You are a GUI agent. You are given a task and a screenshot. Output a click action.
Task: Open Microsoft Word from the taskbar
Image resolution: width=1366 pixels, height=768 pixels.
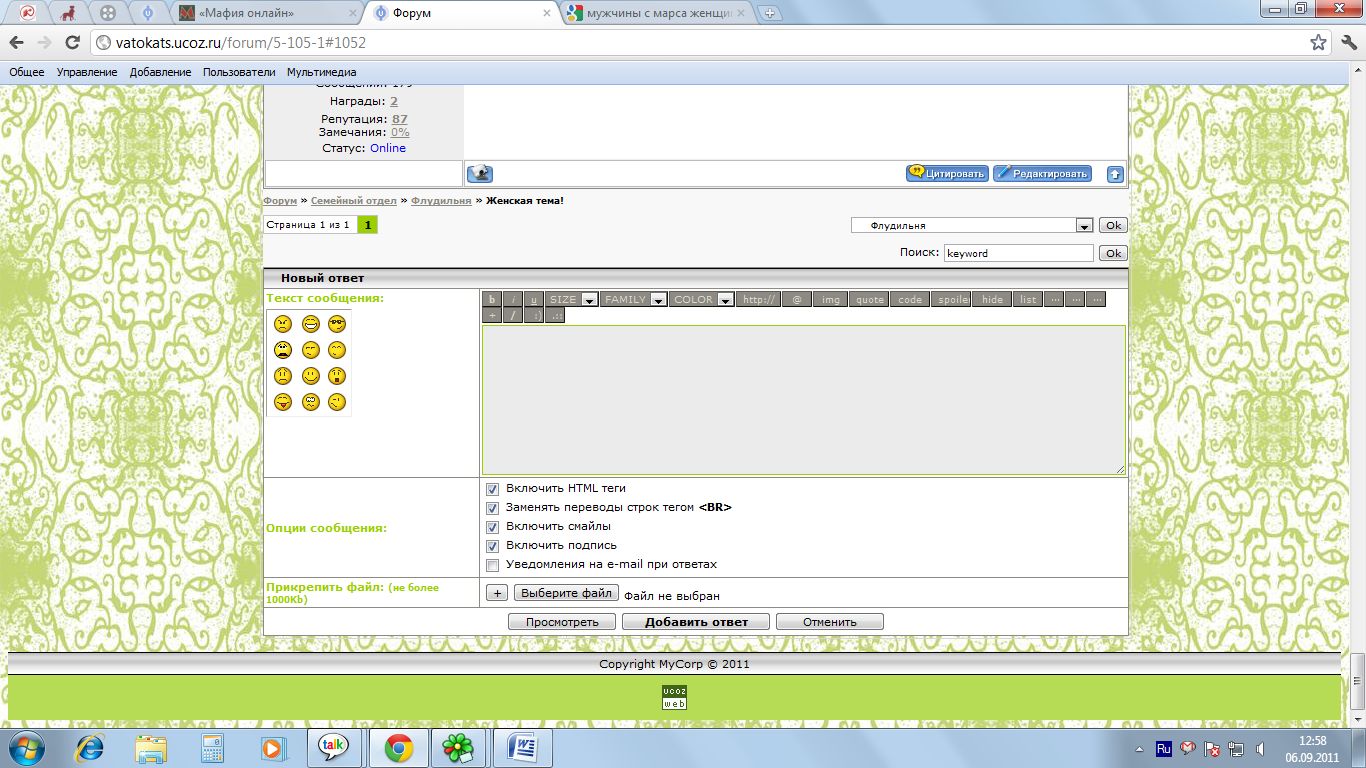click(x=521, y=747)
